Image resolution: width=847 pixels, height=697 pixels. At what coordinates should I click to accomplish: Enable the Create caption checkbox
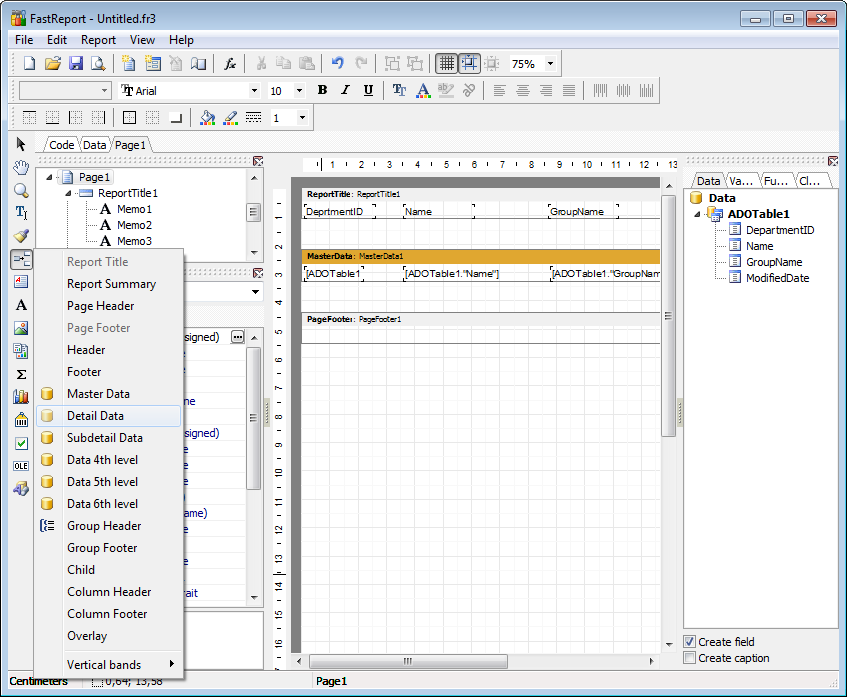click(689, 658)
